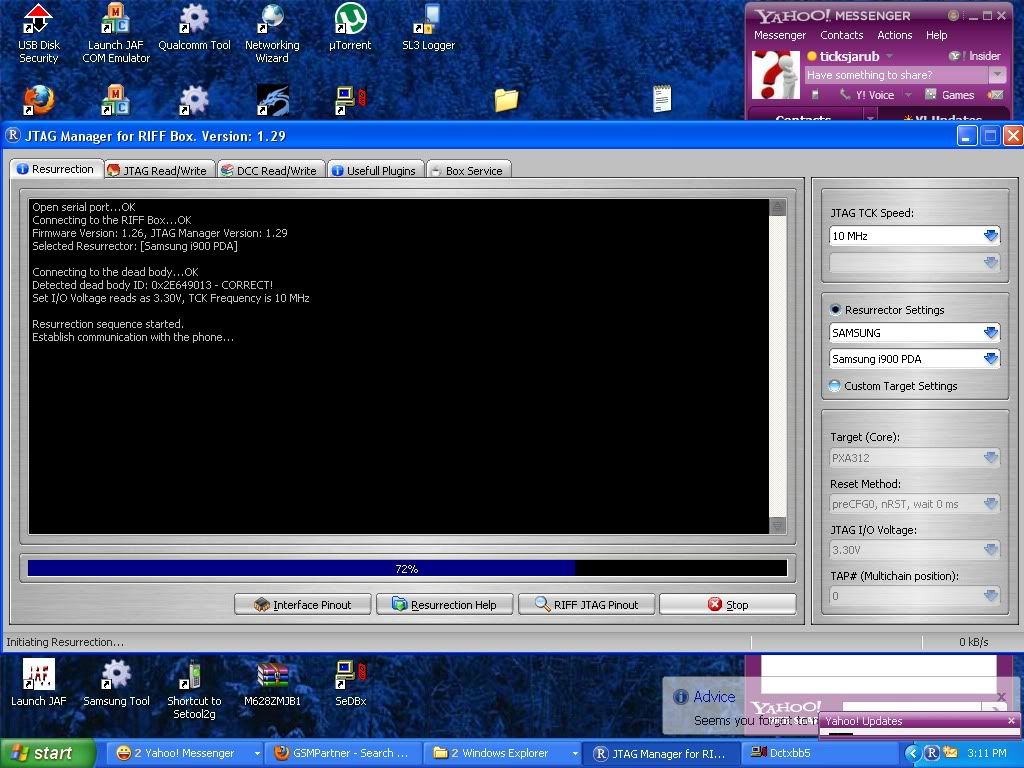Click Yahoo mail tray icon
1024x768 pixels.
pyautogui.click(x=949, y=753)
